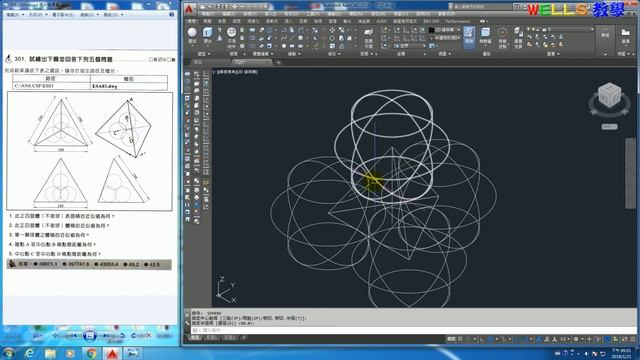Click the Windows Start button

9,353
